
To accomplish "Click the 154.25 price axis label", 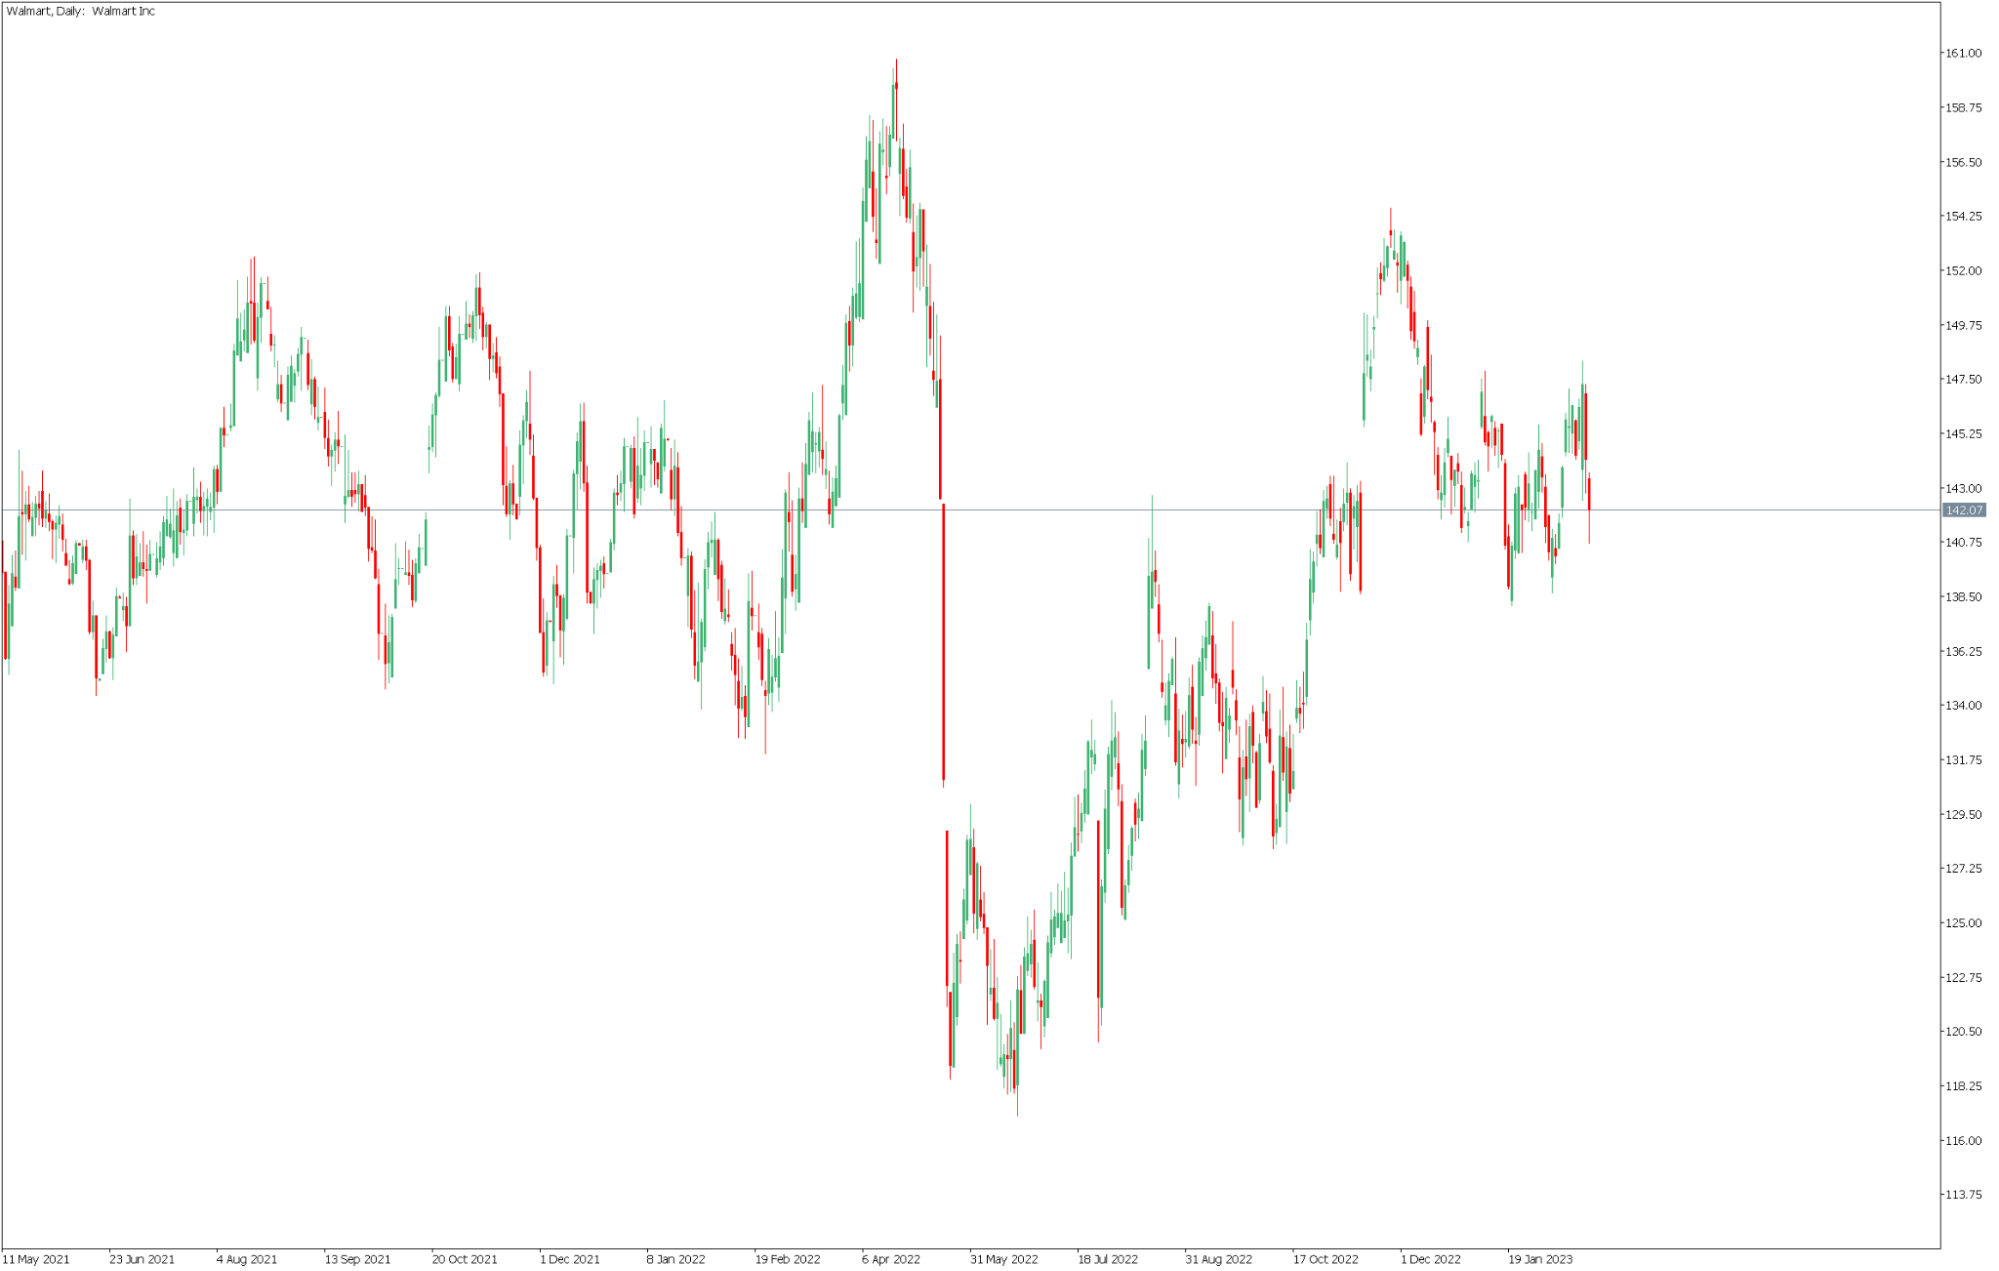I will [x=1962, y=216].
